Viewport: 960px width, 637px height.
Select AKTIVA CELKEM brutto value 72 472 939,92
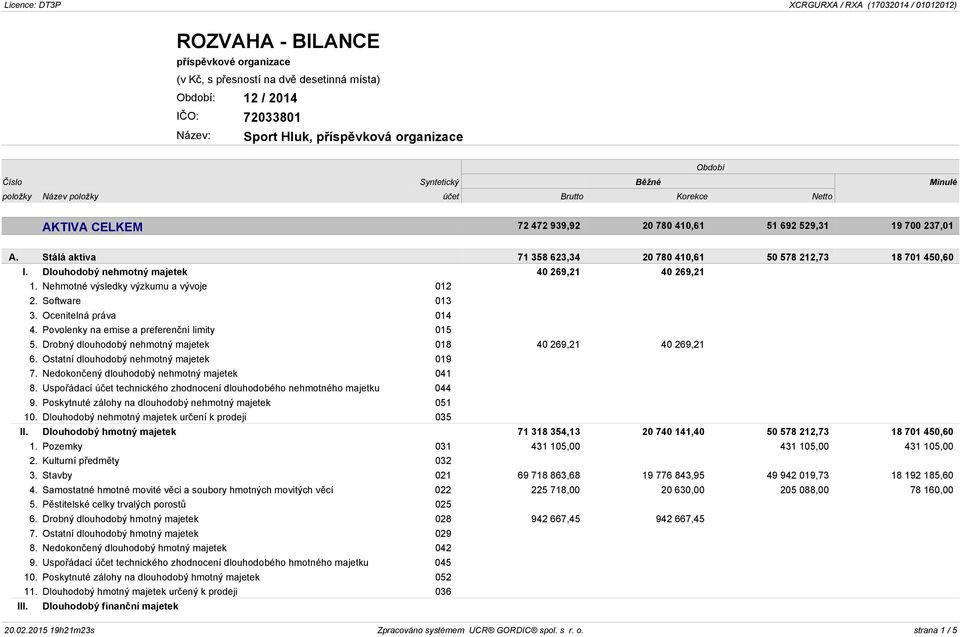[549, 226]
